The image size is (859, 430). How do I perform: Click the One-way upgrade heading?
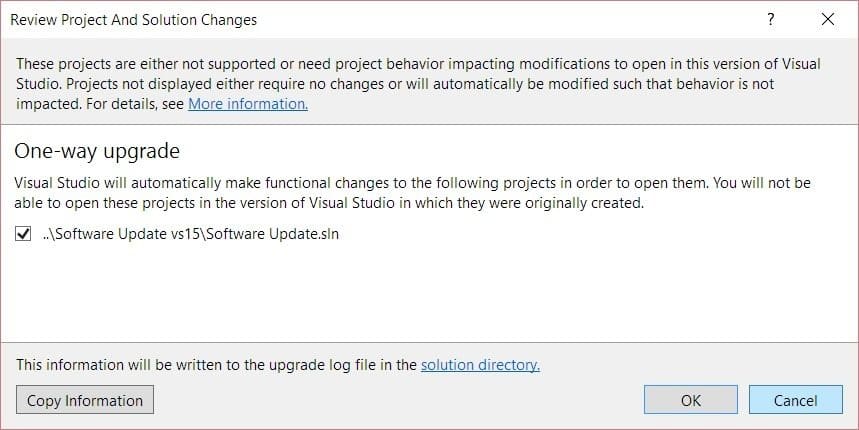[x=97, y=151]
